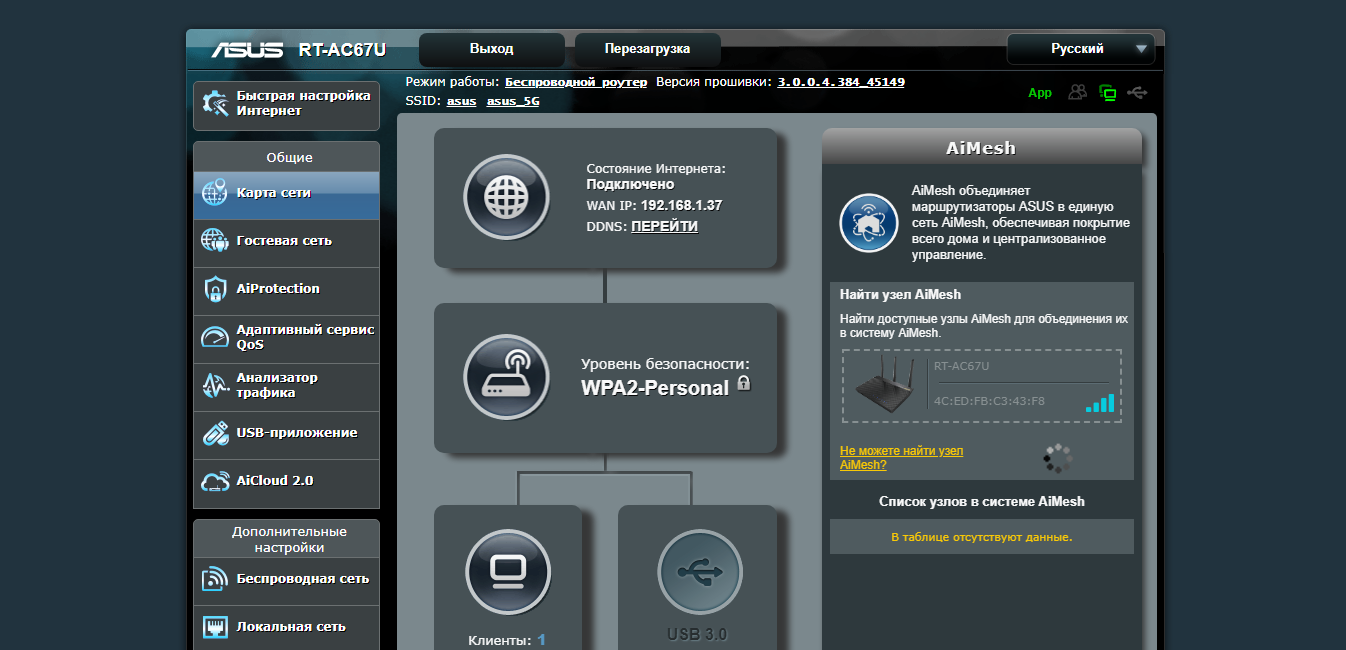Click the Выход logout button

click(x=492, y=49)
